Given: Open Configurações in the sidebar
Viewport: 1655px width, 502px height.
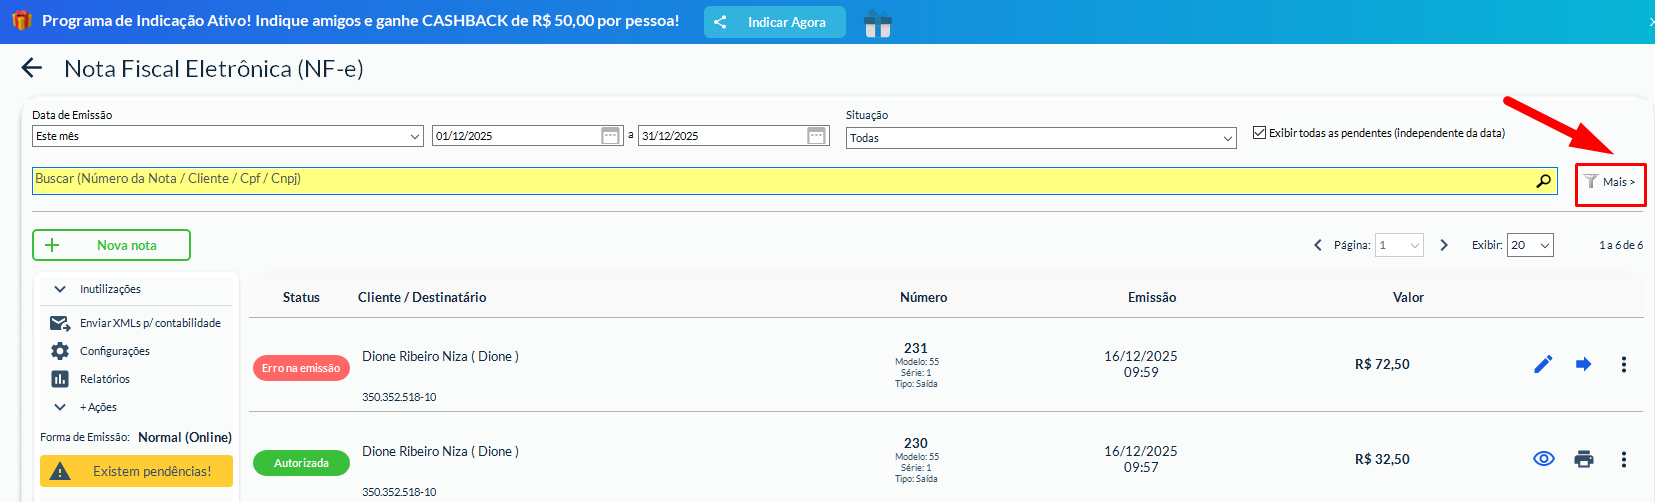Looking at the screenshot, I should 114,351.
